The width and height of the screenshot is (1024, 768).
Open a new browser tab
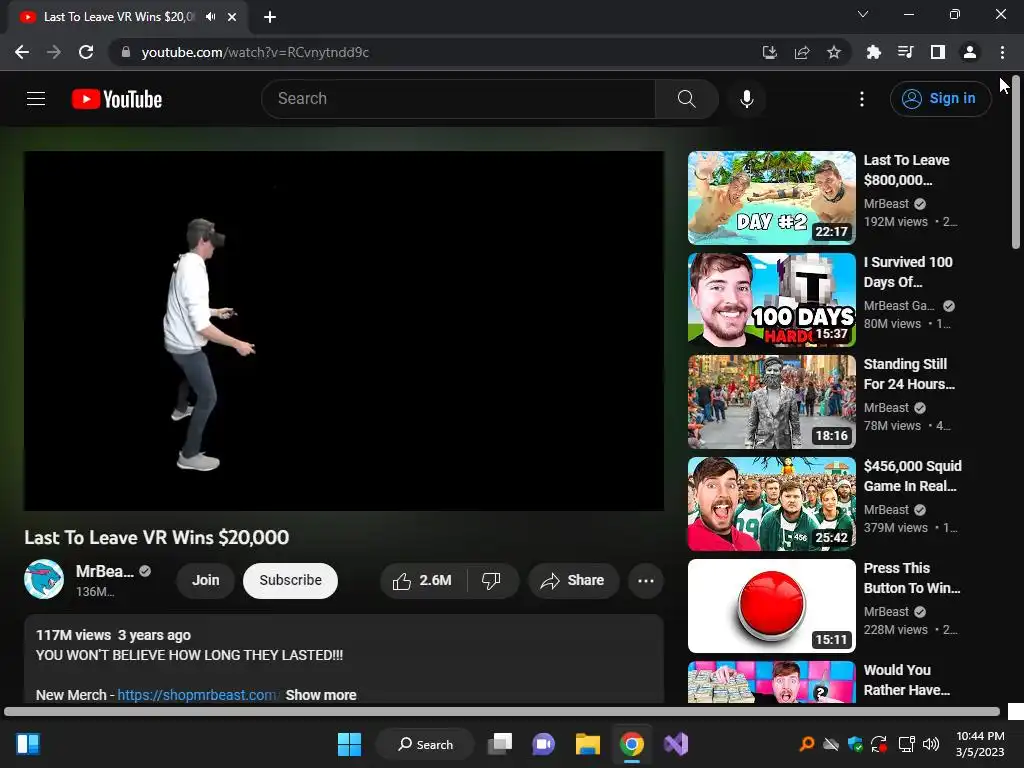(x=270, y=17)
